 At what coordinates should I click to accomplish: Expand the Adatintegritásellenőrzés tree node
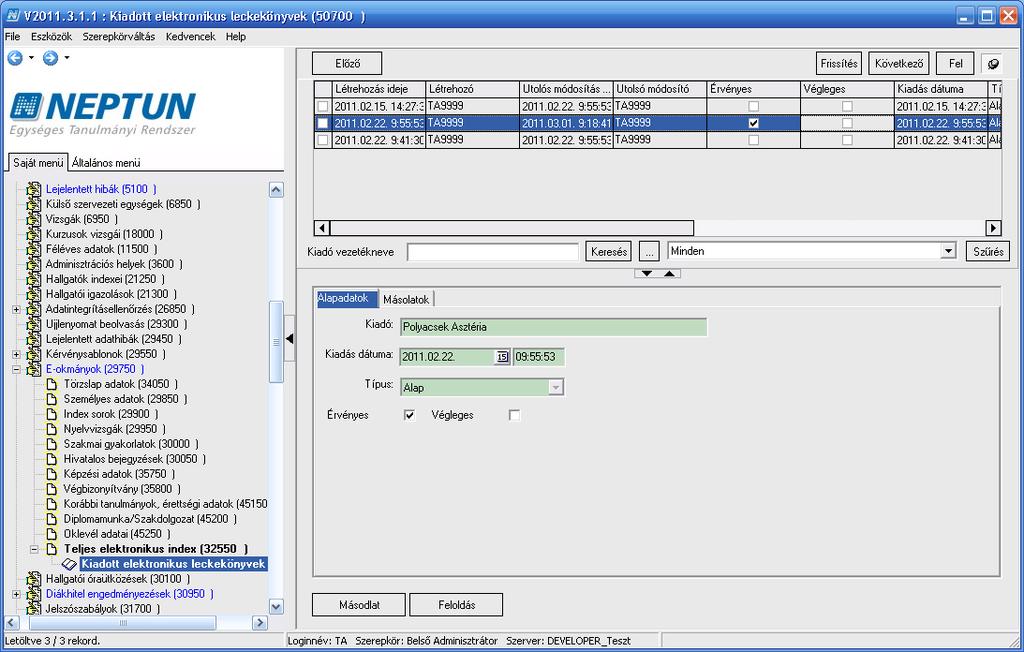(x=16, y=310)
